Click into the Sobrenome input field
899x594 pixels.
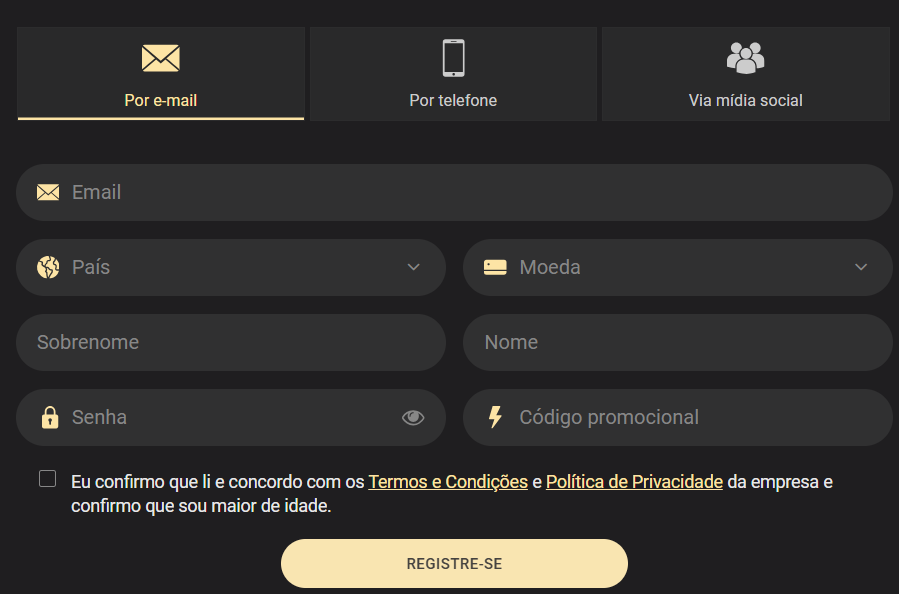pyautogui.click(x=230, y=342)
